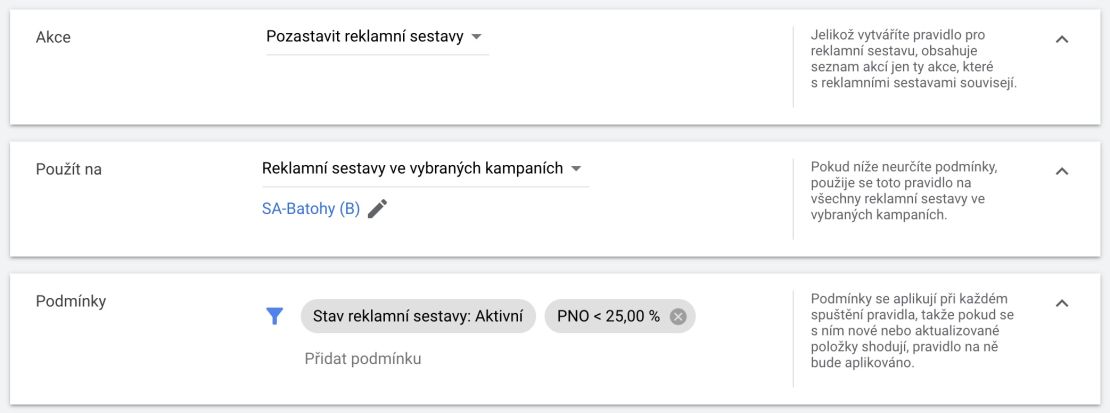This screenshot has width=1110, height=413.
Task: Click the Podmínky section label
Action: click(71, 301)
